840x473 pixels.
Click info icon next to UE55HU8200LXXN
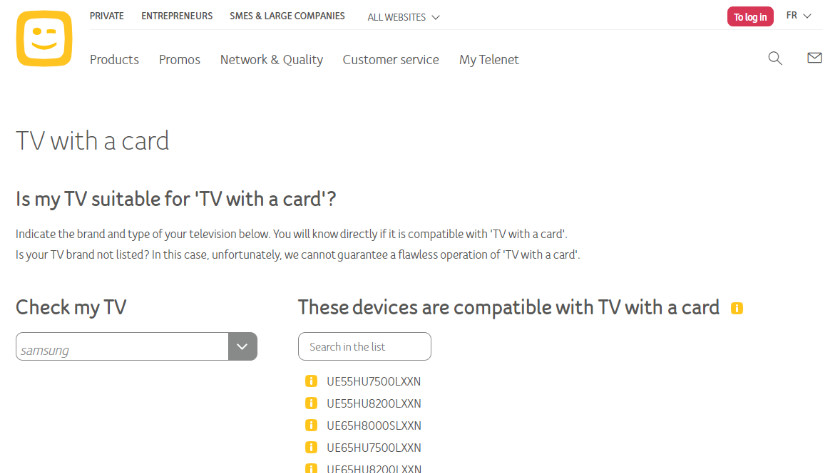coord(310,403)
